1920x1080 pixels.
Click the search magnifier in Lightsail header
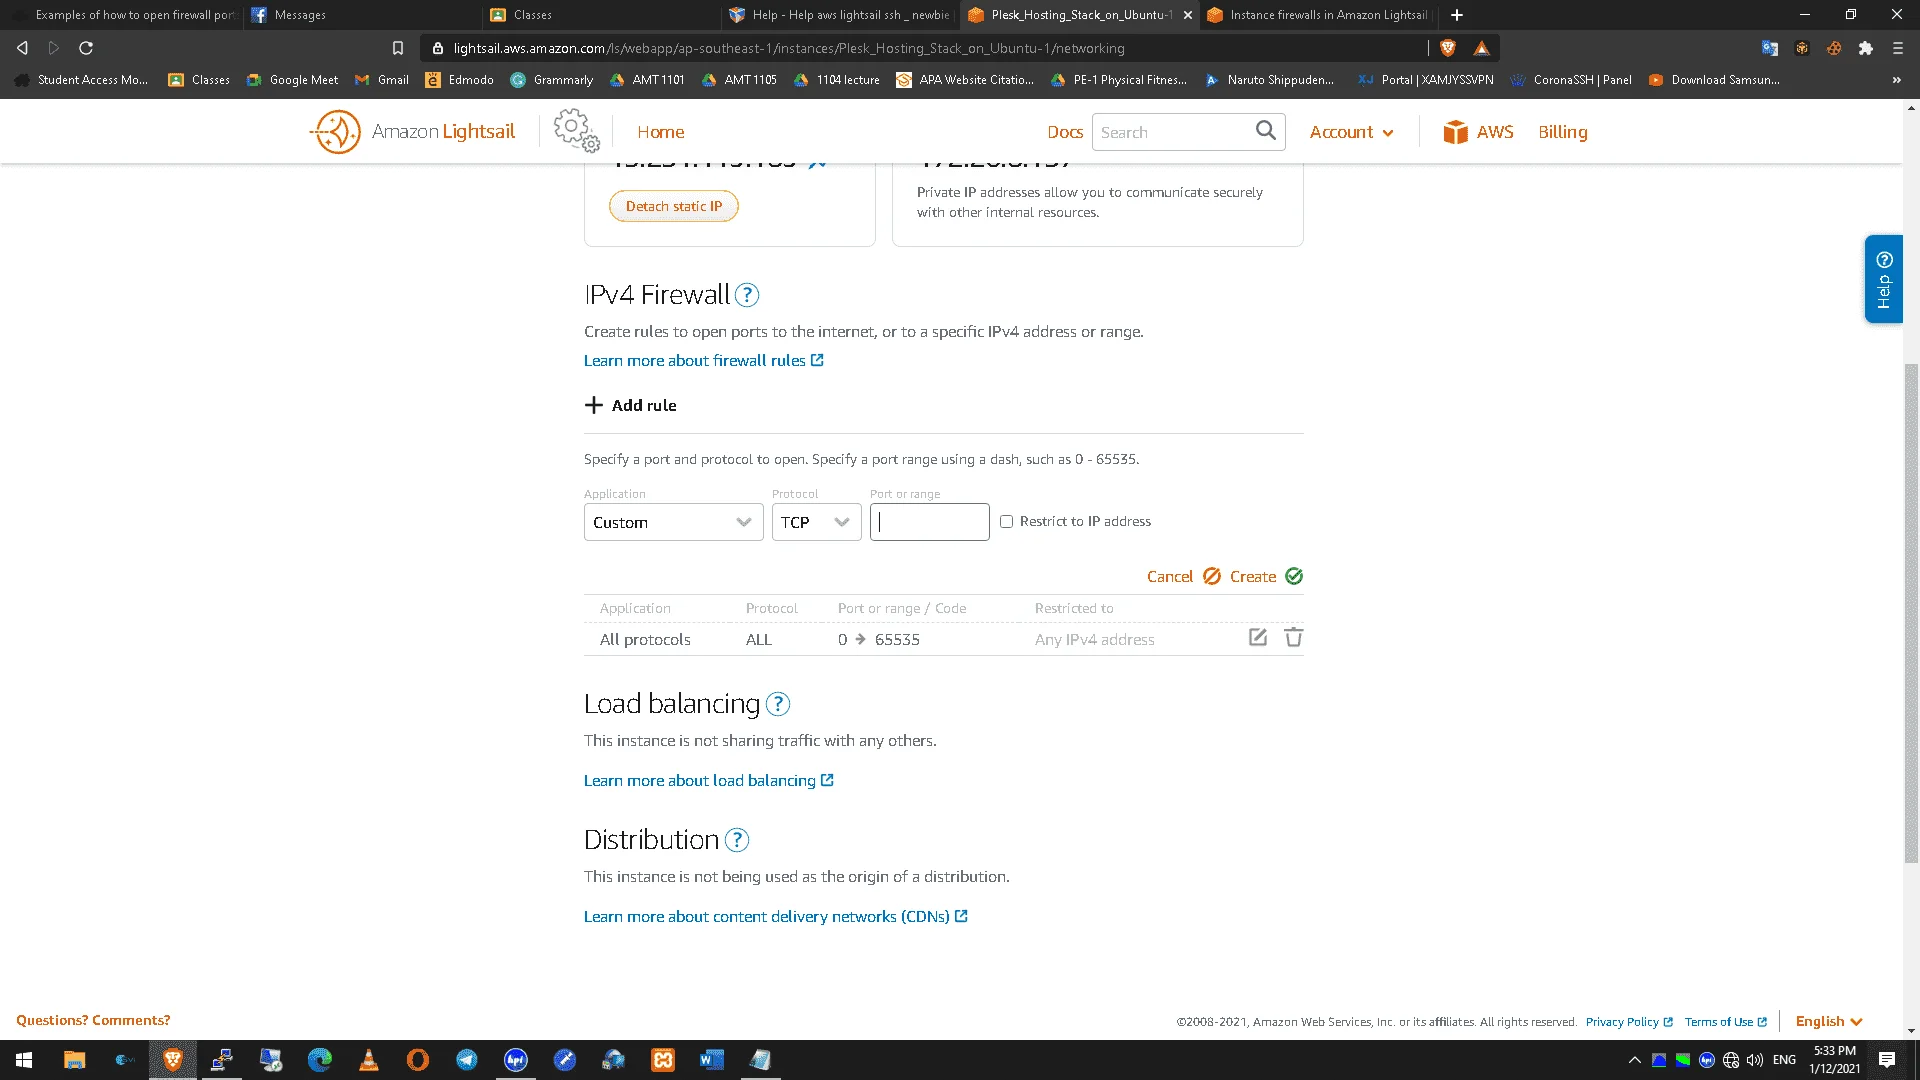1265,131
